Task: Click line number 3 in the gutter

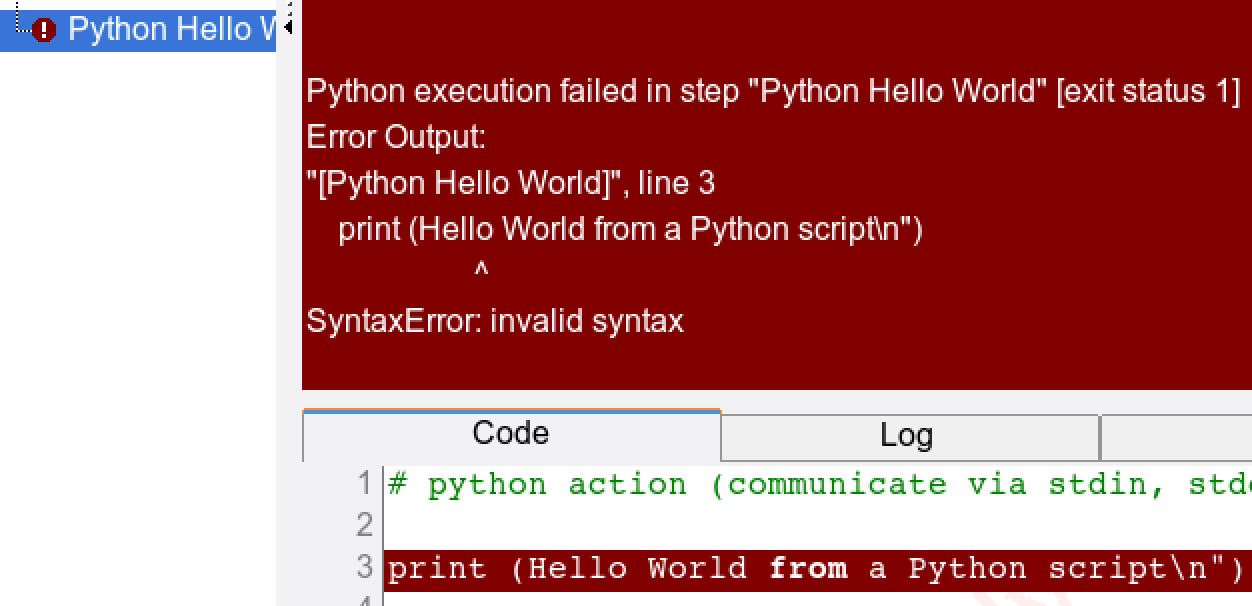Action: click(x=365, y=568)
